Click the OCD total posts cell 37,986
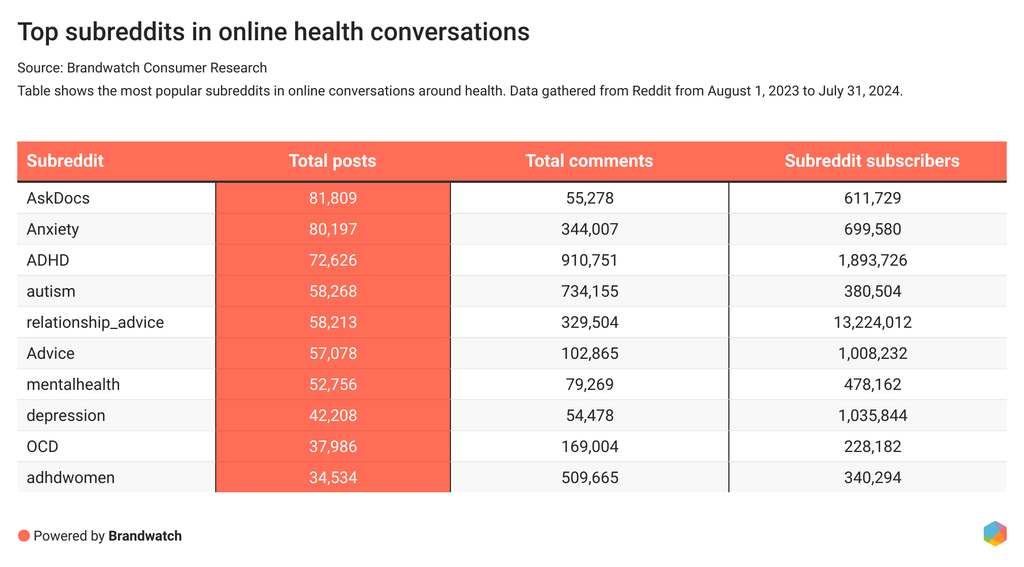1024x567 pixels. click(x=333, y=446)
